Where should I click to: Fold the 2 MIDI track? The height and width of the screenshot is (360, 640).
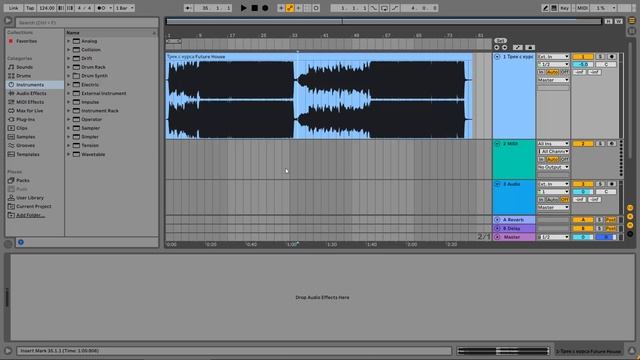497,144
